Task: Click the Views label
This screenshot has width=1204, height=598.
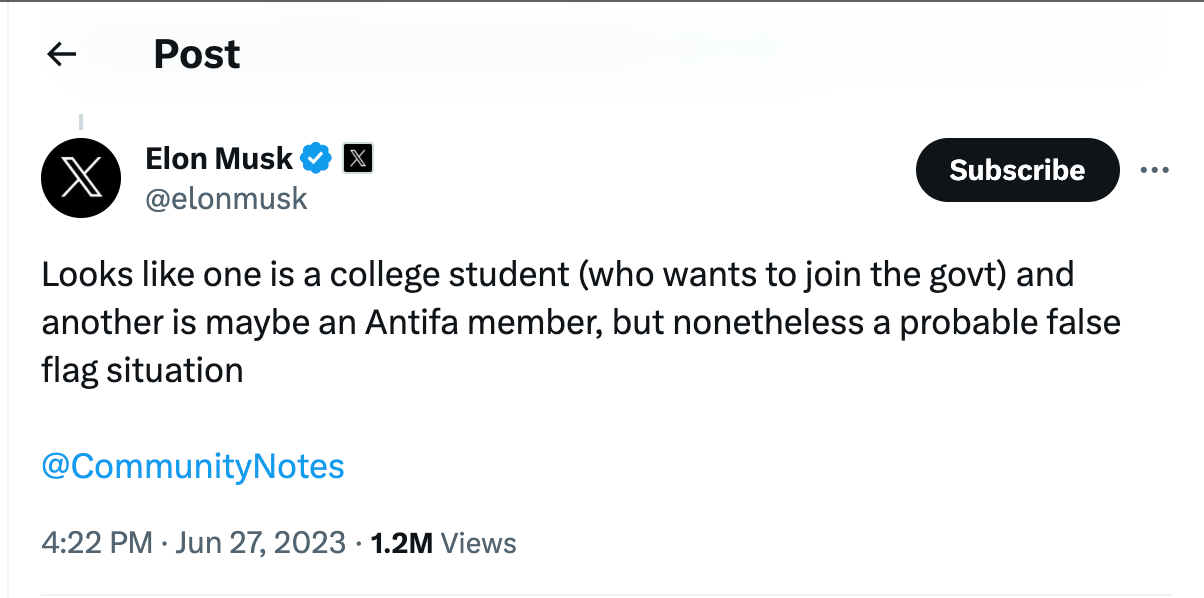Action: tap(478, 543)
